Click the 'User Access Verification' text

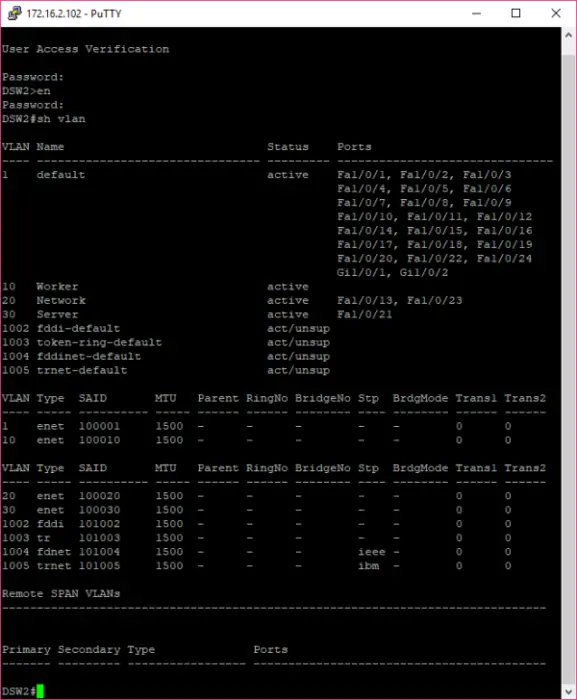[x=85, y=49]
